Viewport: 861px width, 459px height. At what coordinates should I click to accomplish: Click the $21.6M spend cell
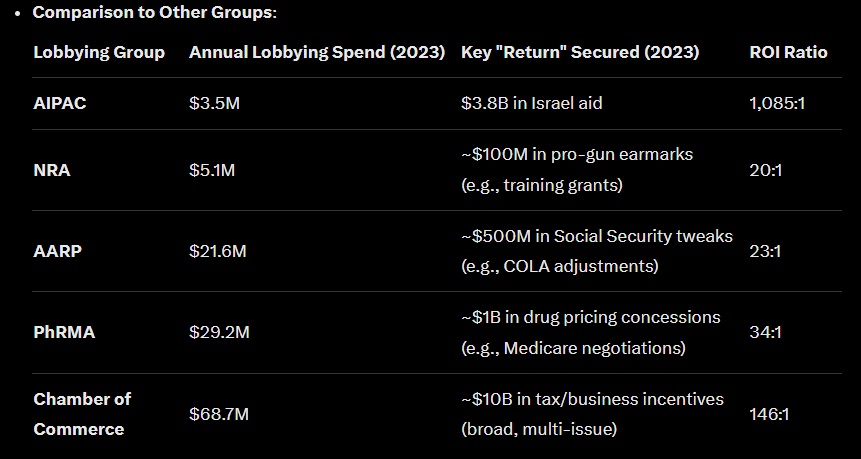click(217, 251)
